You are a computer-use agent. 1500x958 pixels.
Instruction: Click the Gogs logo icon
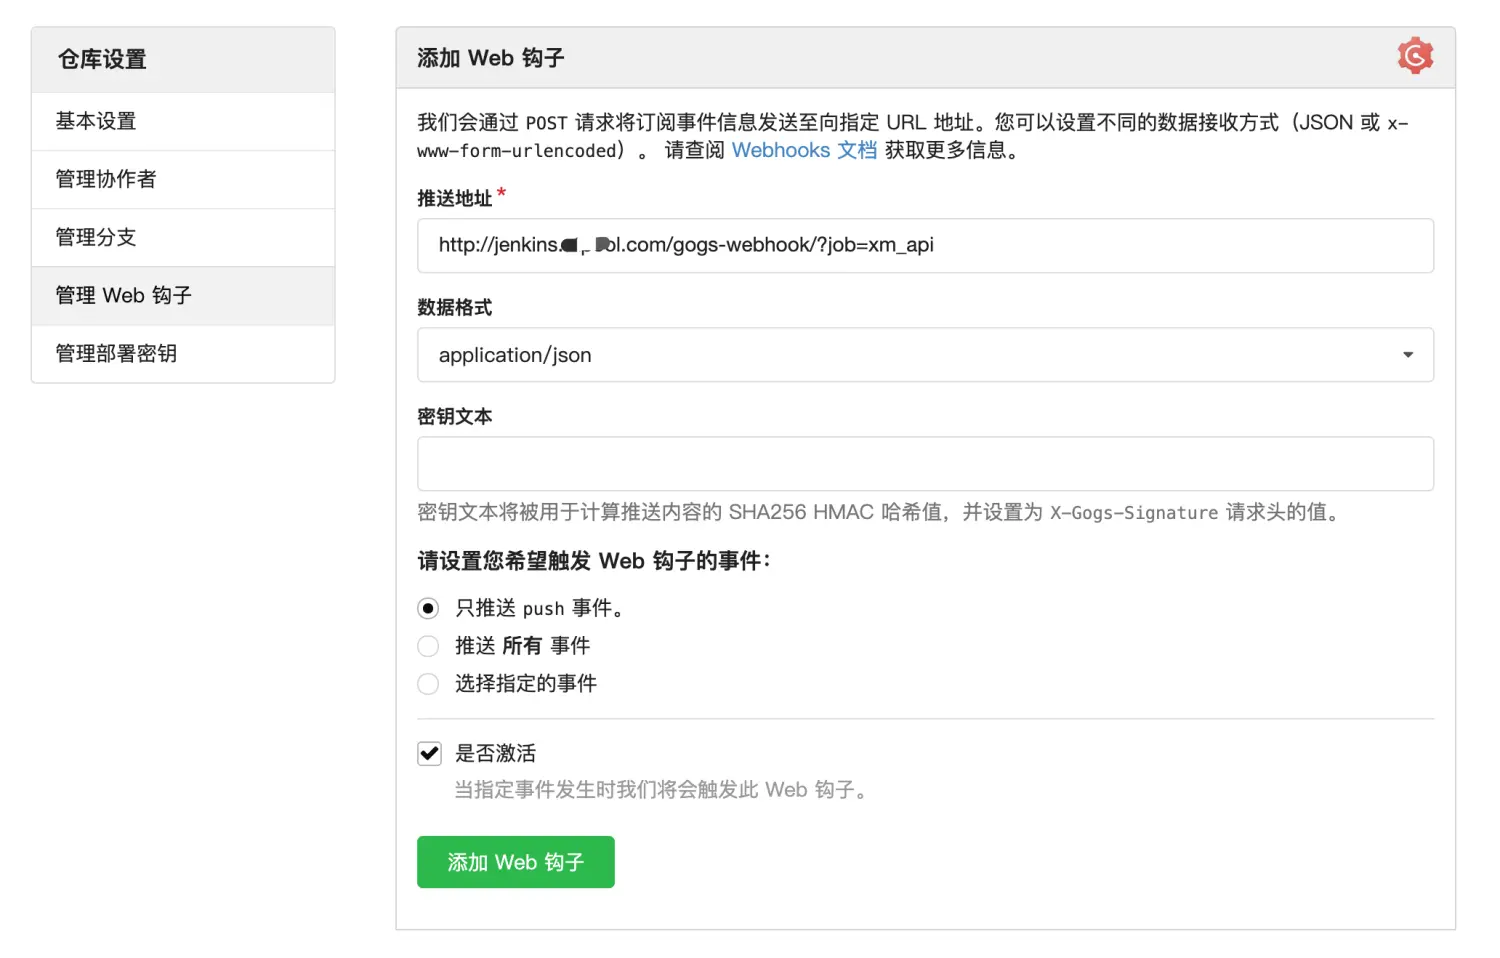click(1414, 56)
